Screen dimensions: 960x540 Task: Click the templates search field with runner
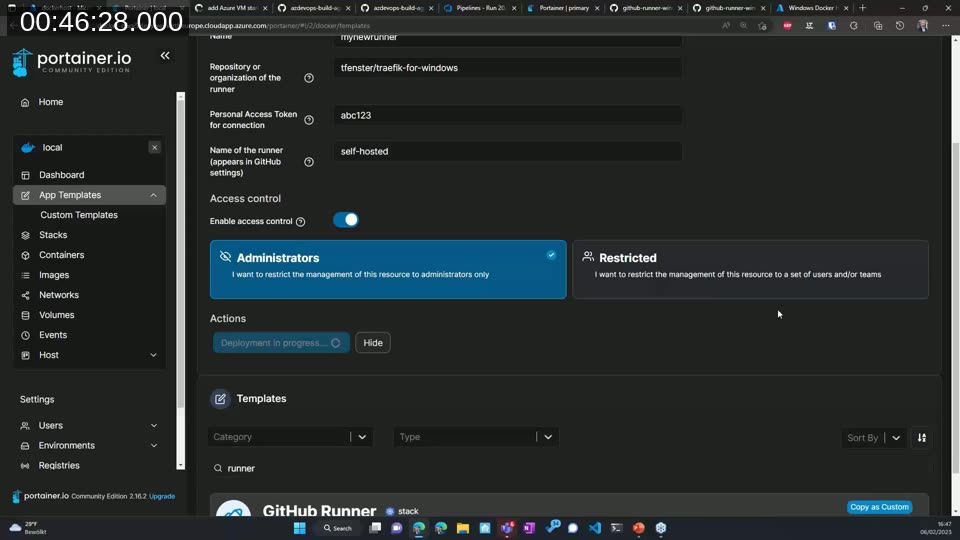[x=569, y=468]
